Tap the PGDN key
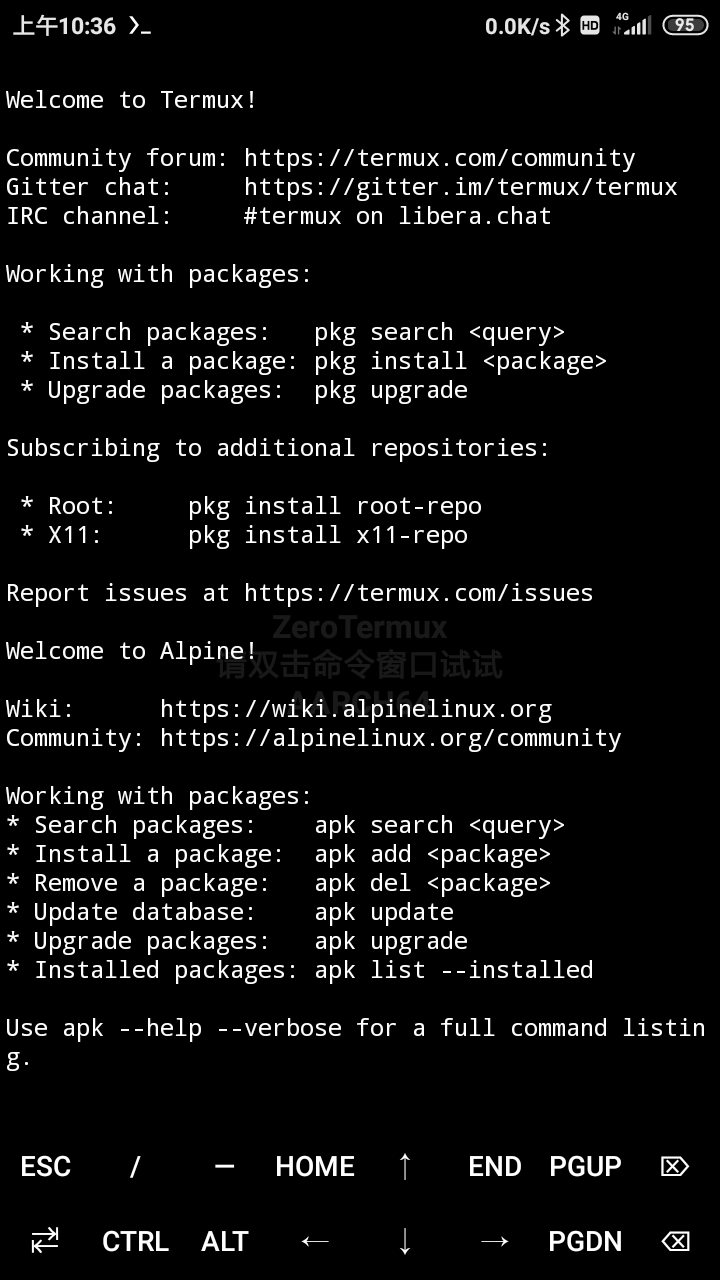Image resolution: width=720 pixels, height=1280 pixels. [585, 1242]
